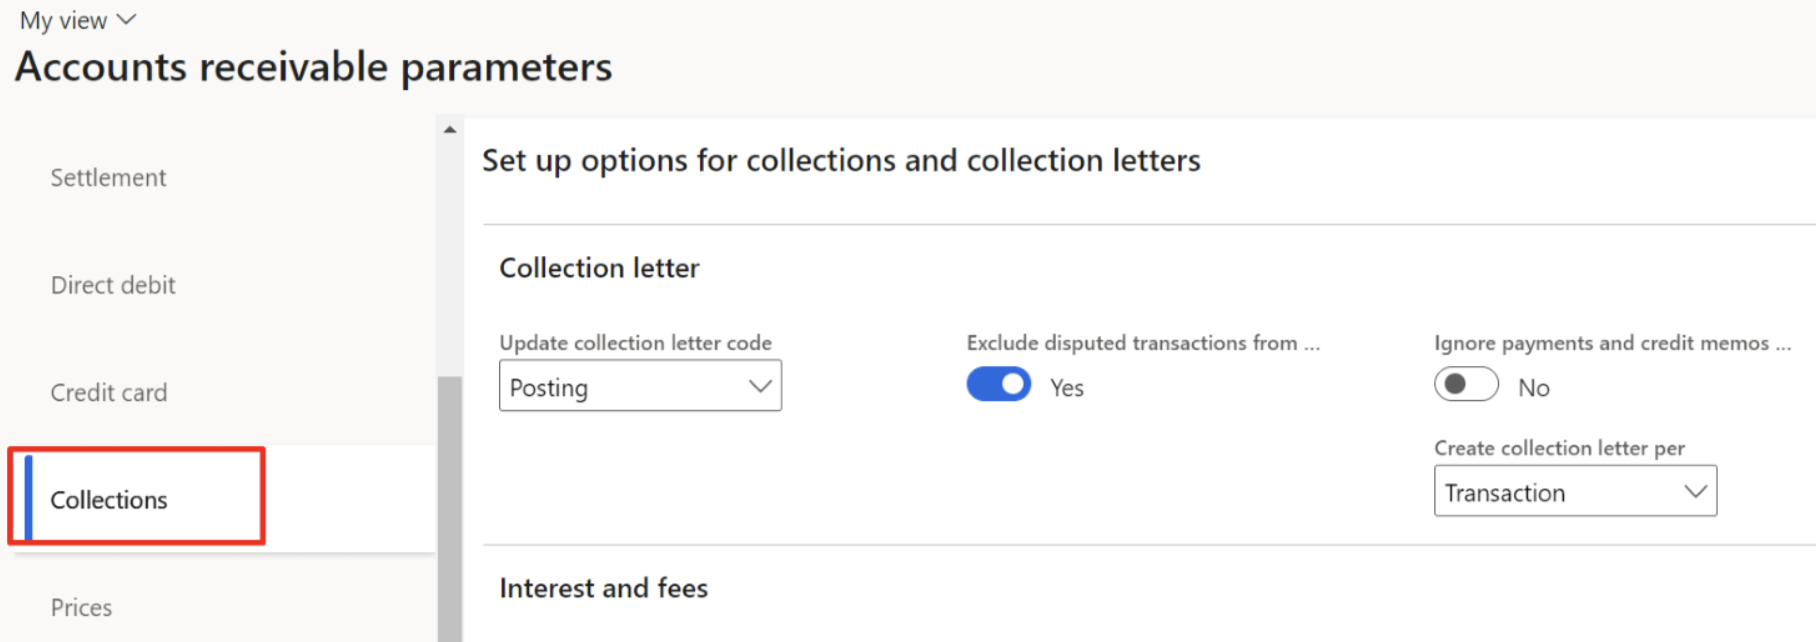Viewport: 1816px width, 642px height.
Task: Go to the Prices tab
Action: click(82, 608)
